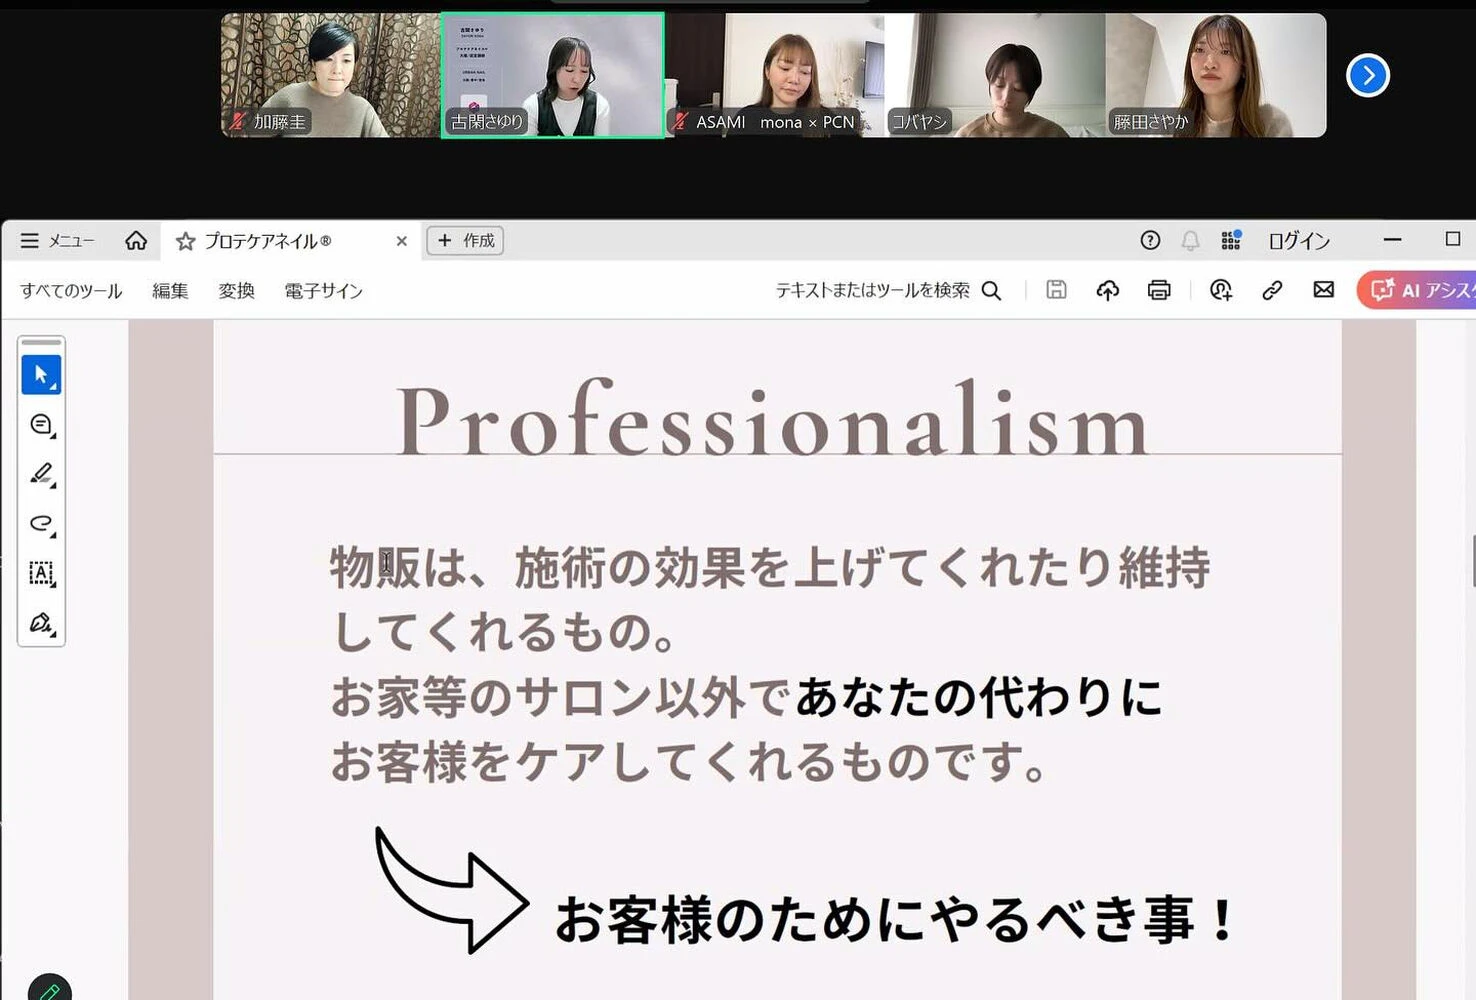This screenshot has height=1000, width=1476.
Task: Select 藤田さやか video thumbnail
Action: tap(1216, 75)
